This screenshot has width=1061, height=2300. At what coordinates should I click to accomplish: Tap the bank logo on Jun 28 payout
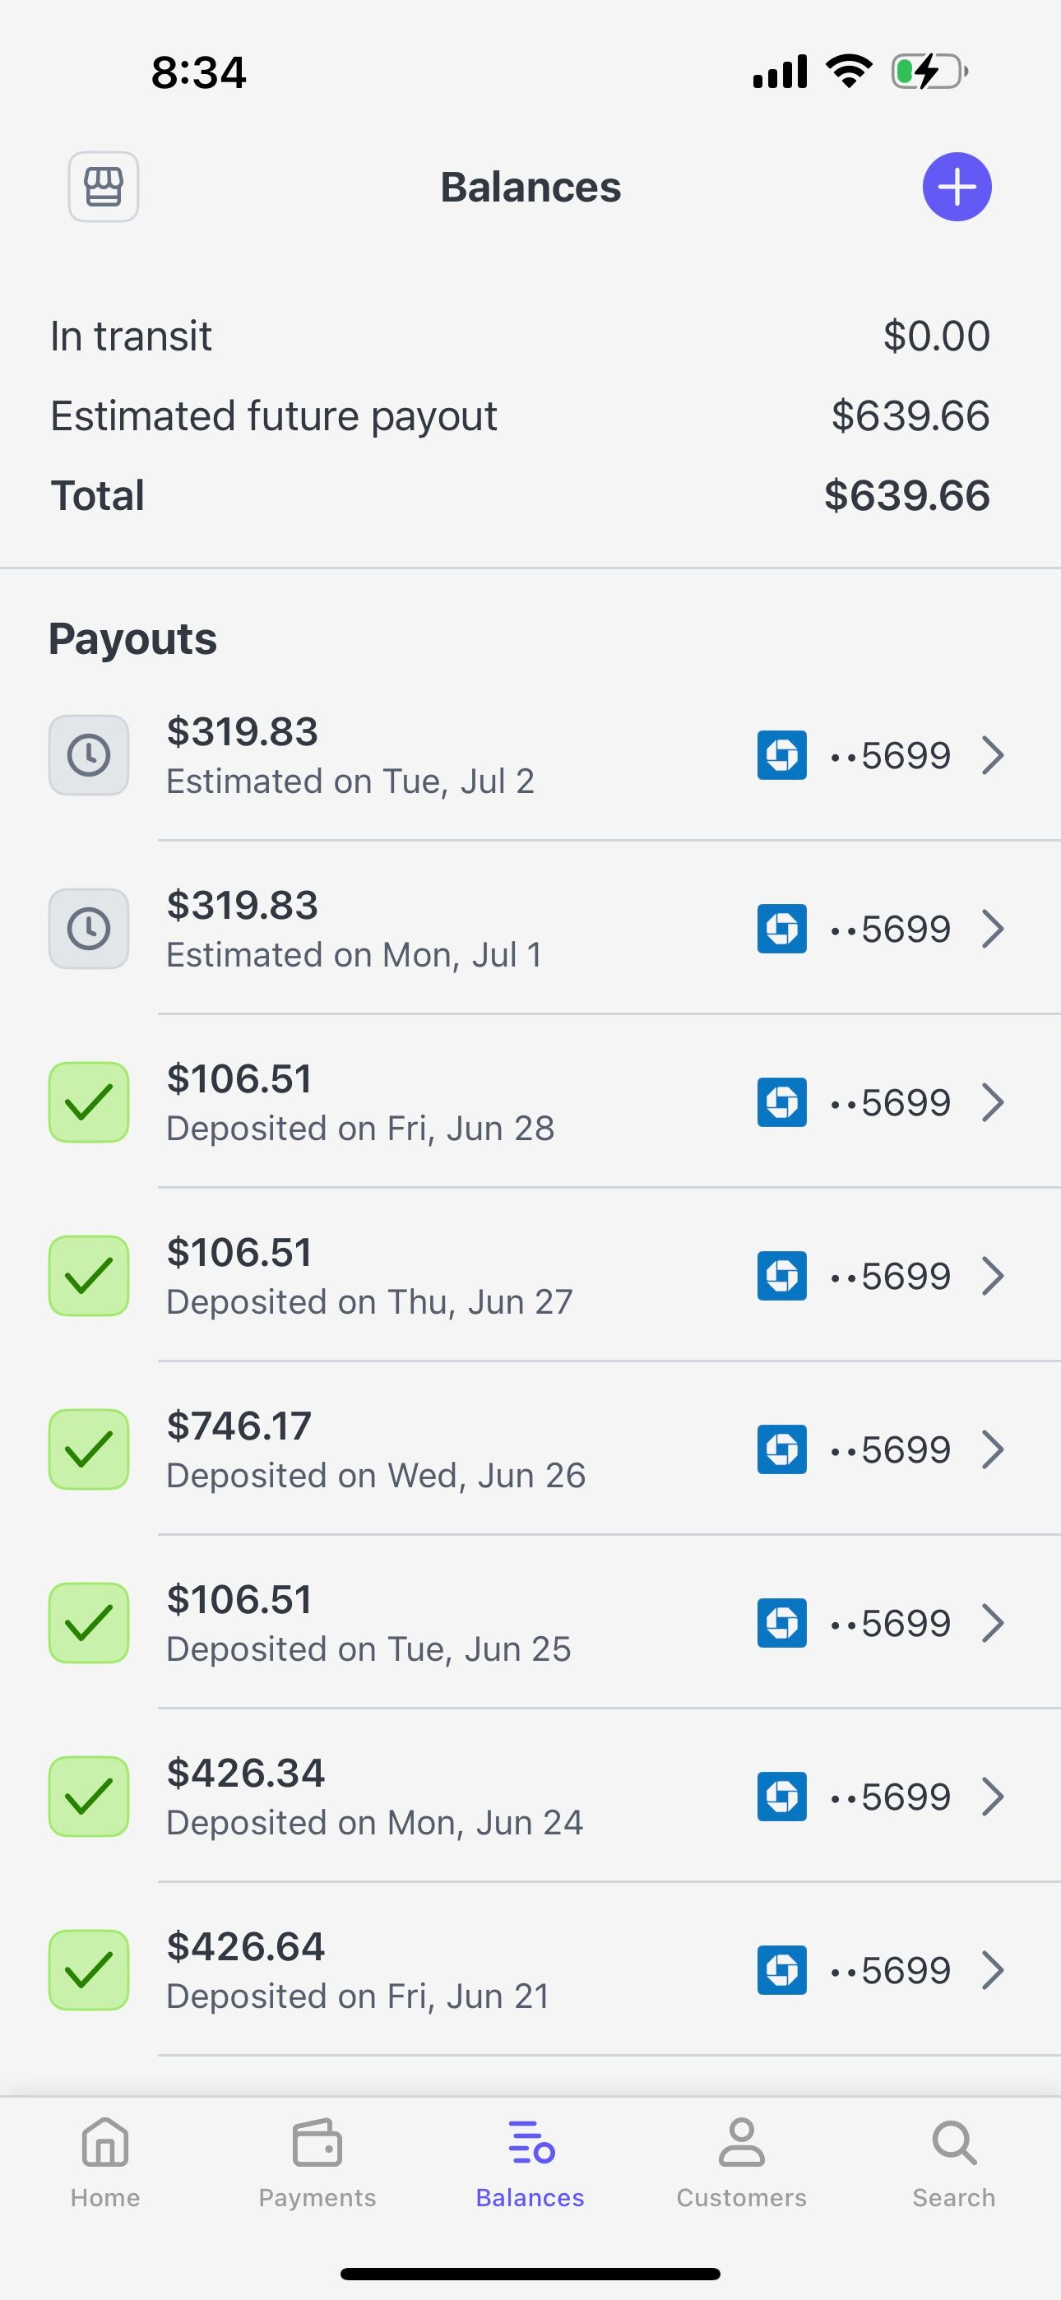coord(782,1102)
